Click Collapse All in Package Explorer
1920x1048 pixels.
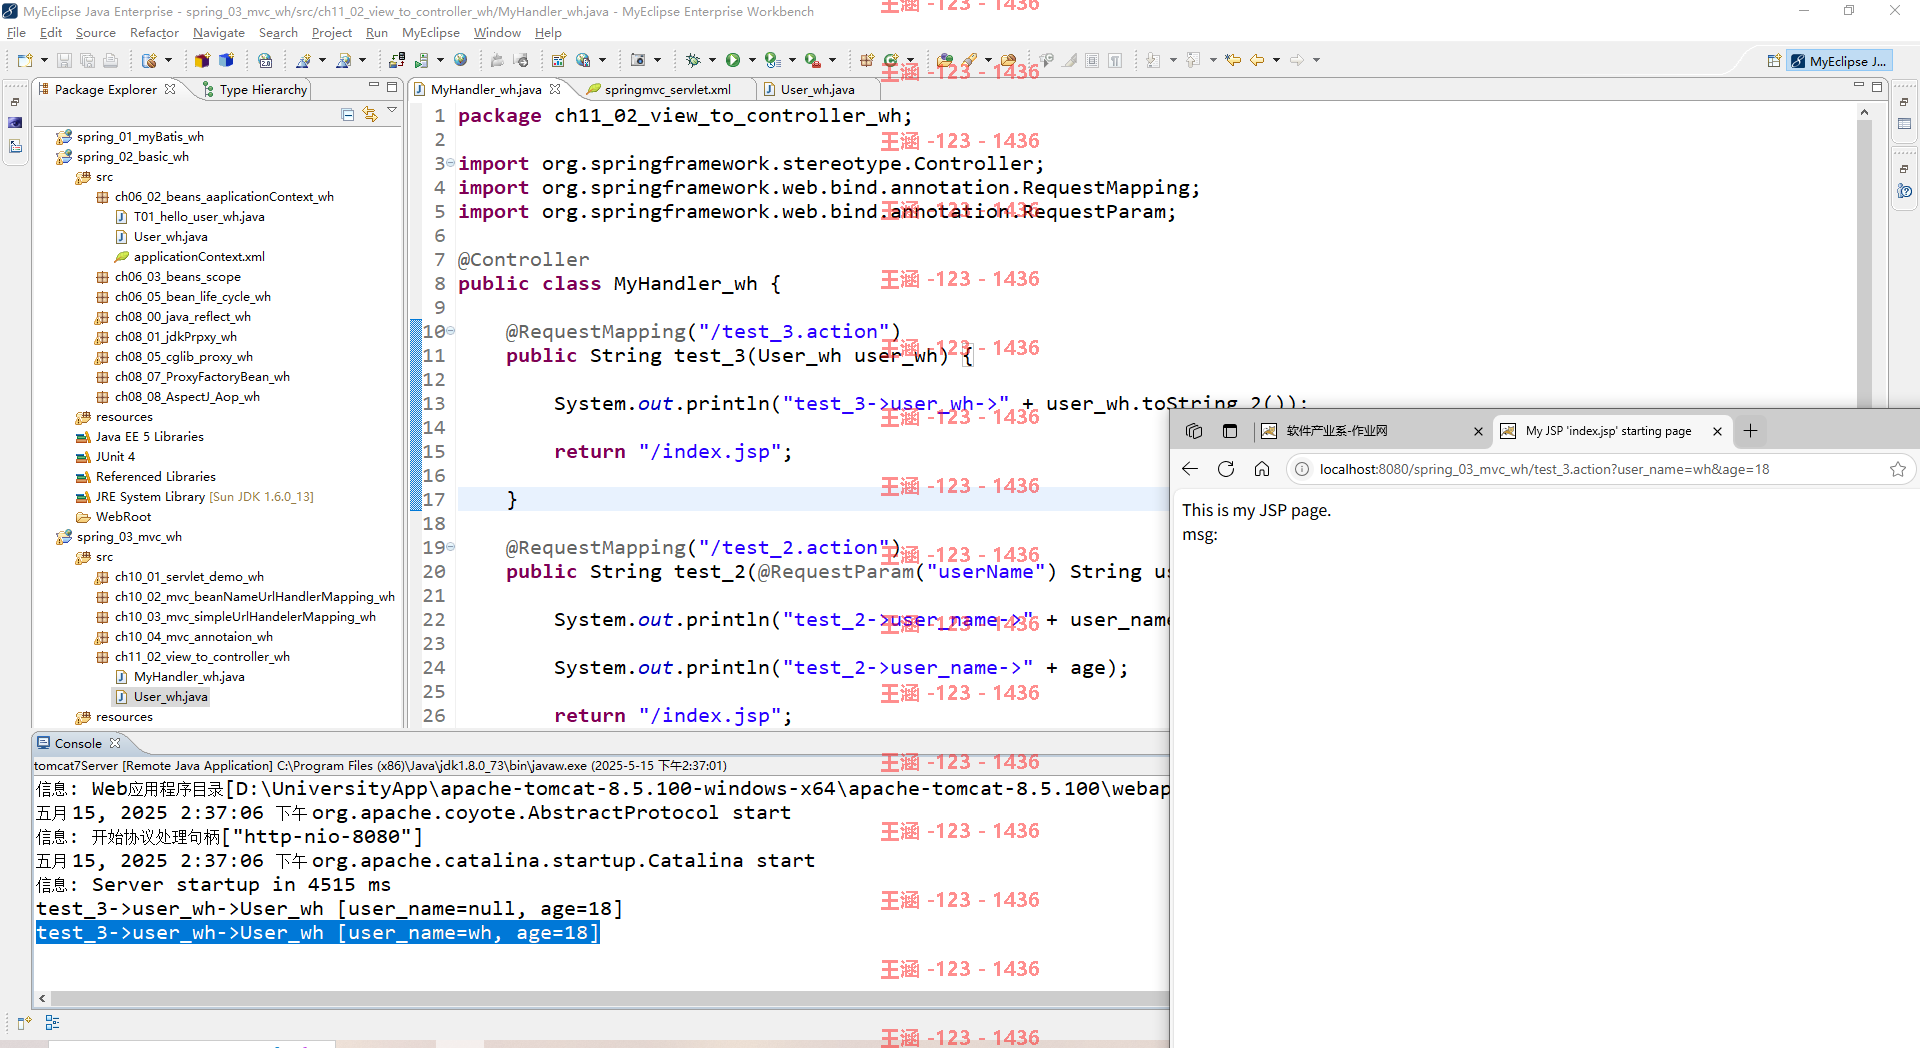[348, 114]
